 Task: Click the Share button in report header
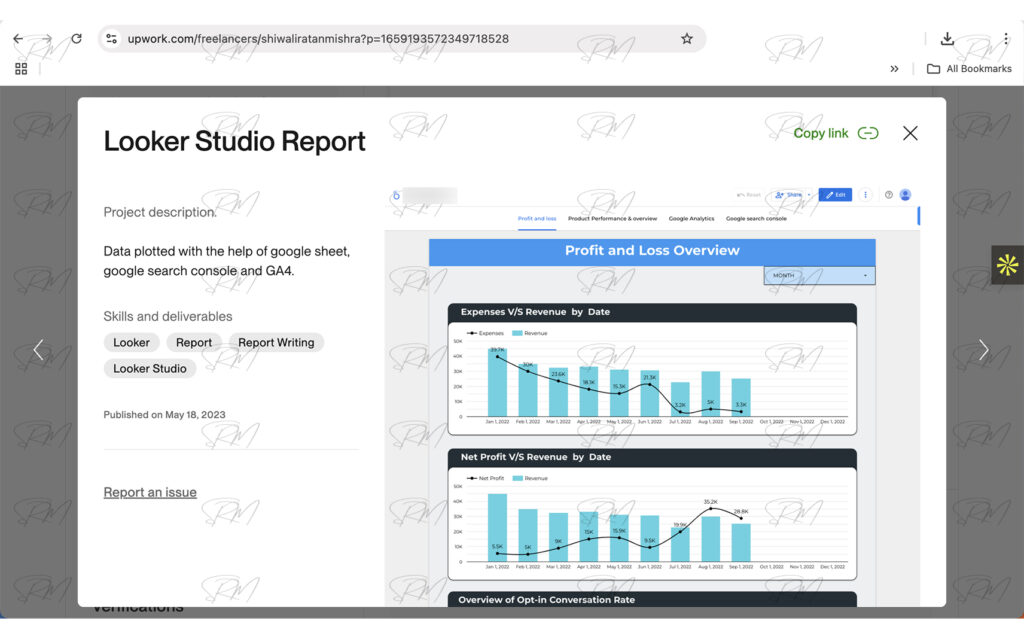click(788, 195)
